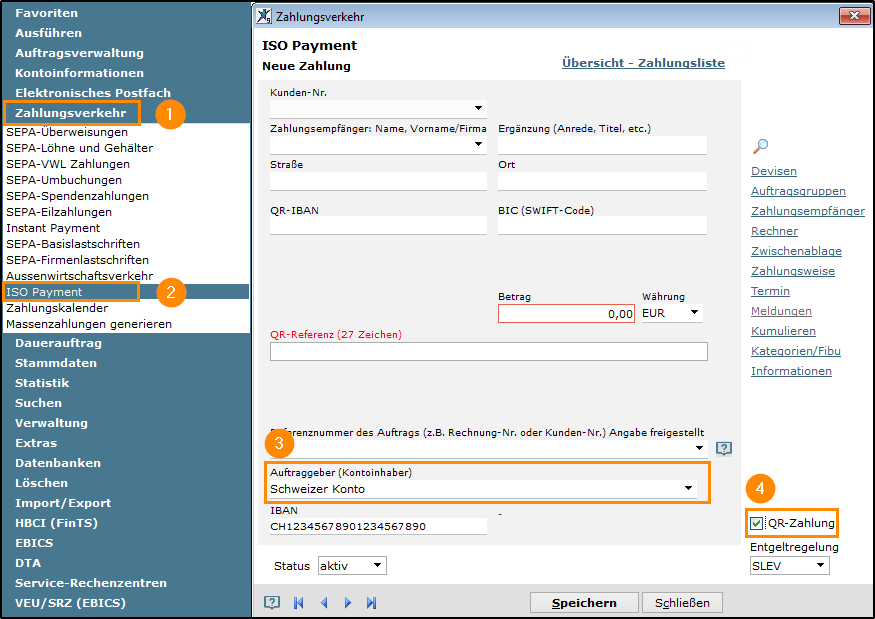Toggle the QR-Zahlung checkbox
Image resolution: width=875 pixels, height=619 pixels.
756,523
